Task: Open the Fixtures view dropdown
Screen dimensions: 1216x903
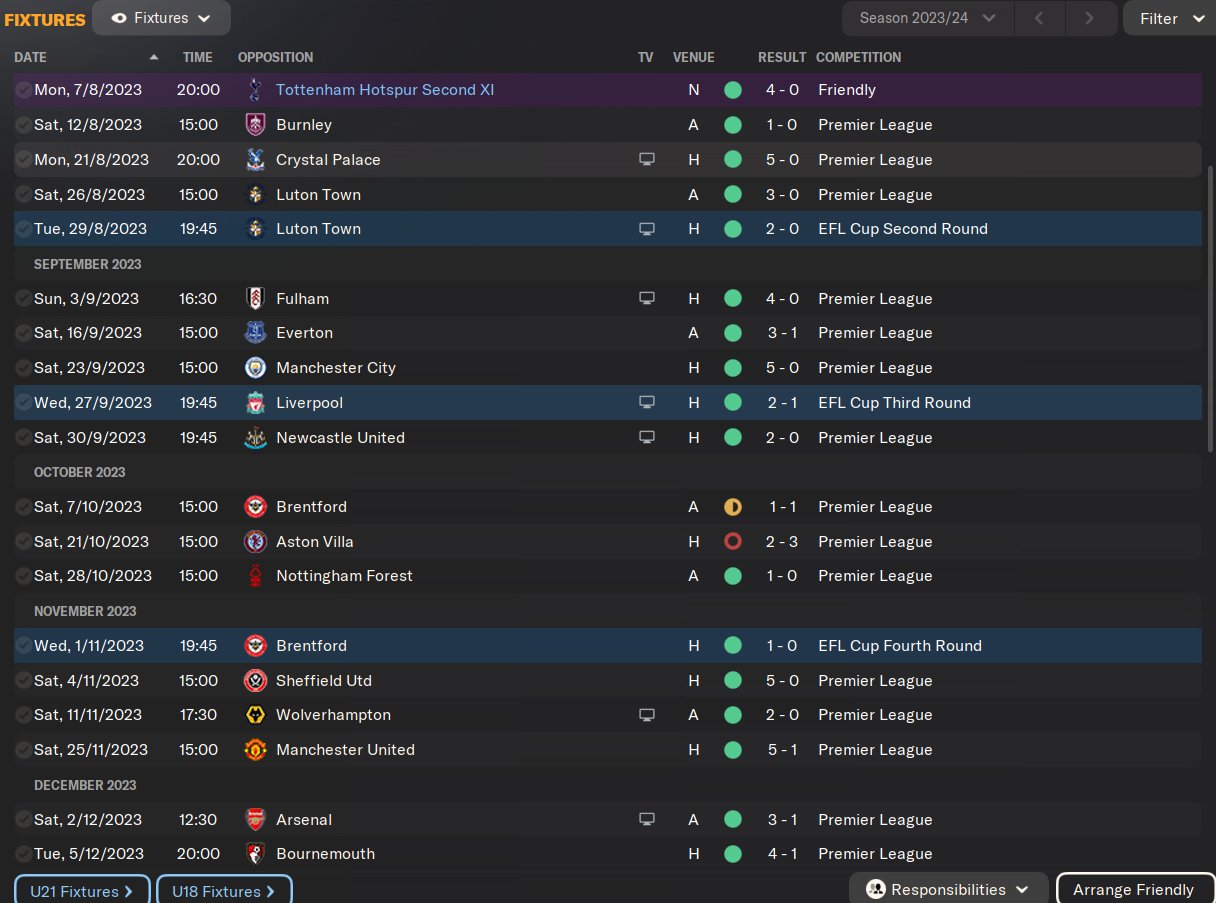Action: [x=161, y=18]
